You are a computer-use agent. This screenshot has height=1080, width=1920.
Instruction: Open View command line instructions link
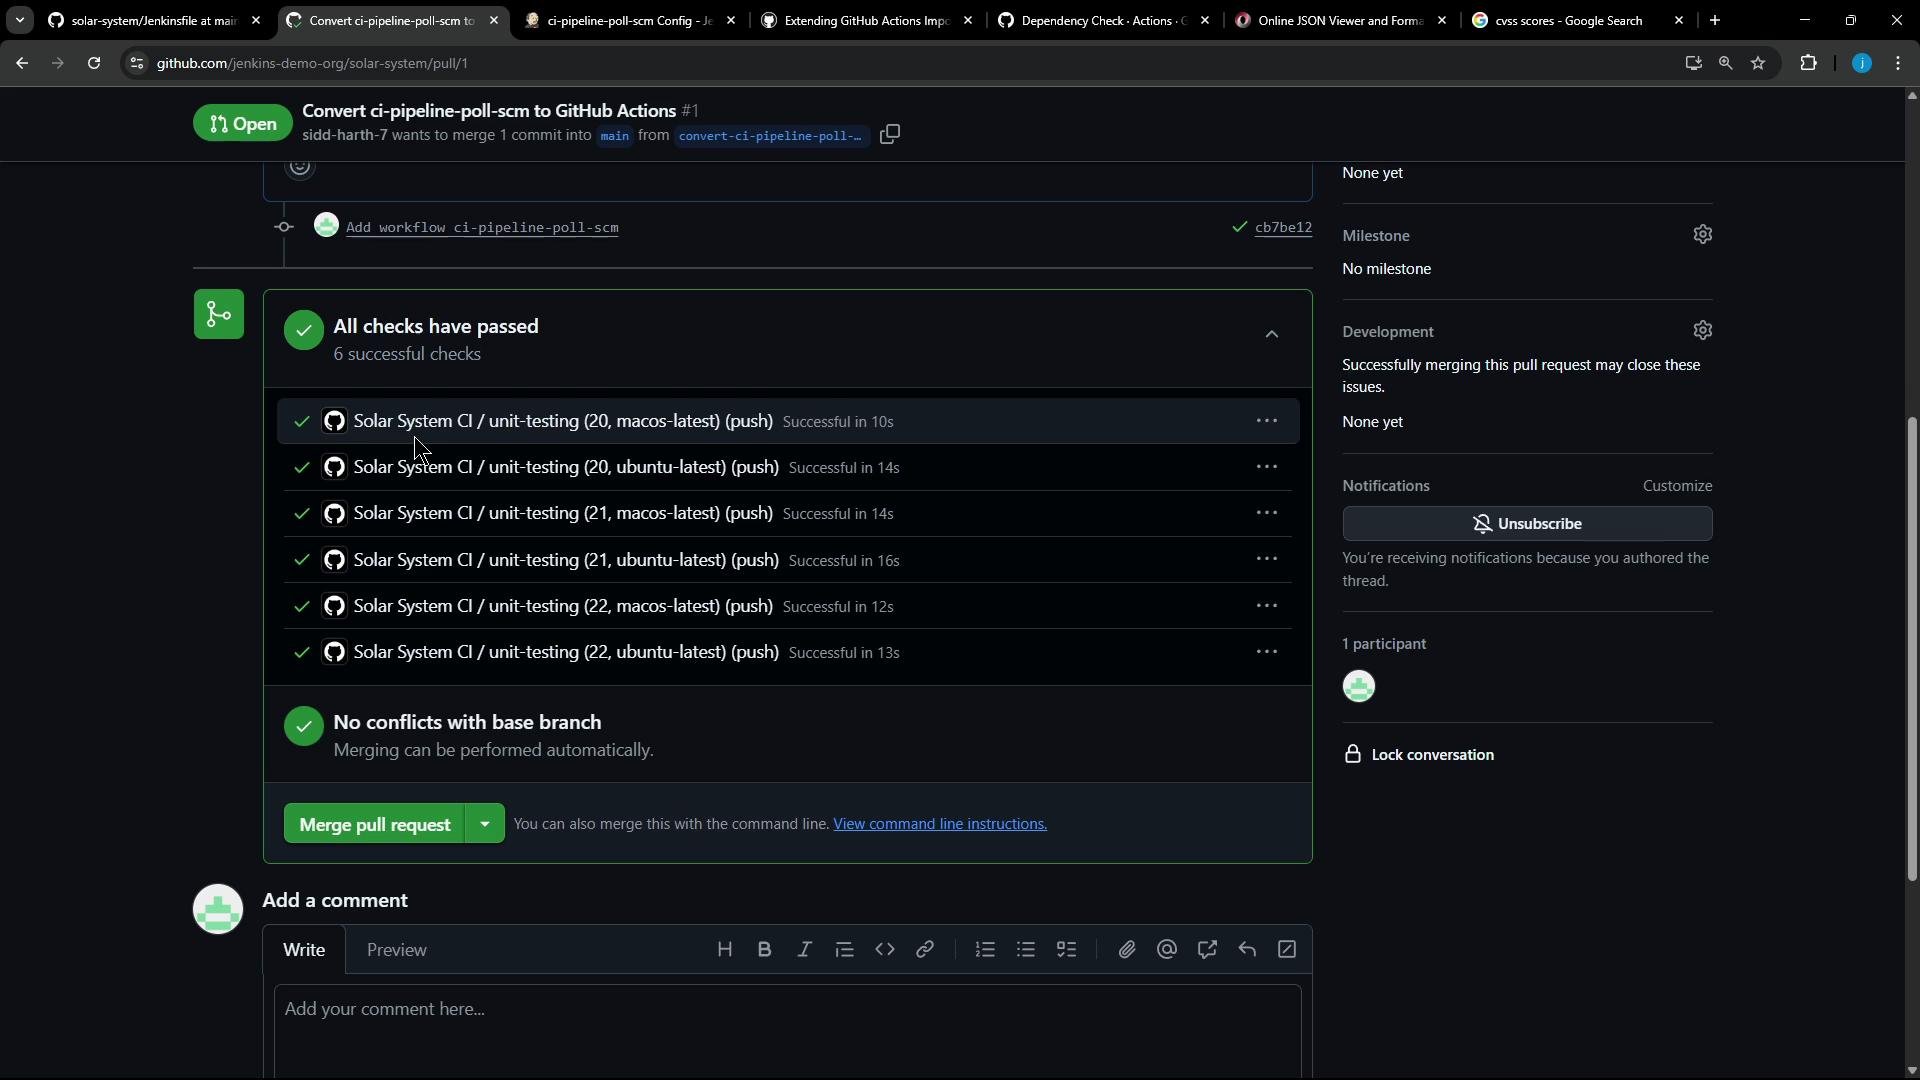pos(940,824)
